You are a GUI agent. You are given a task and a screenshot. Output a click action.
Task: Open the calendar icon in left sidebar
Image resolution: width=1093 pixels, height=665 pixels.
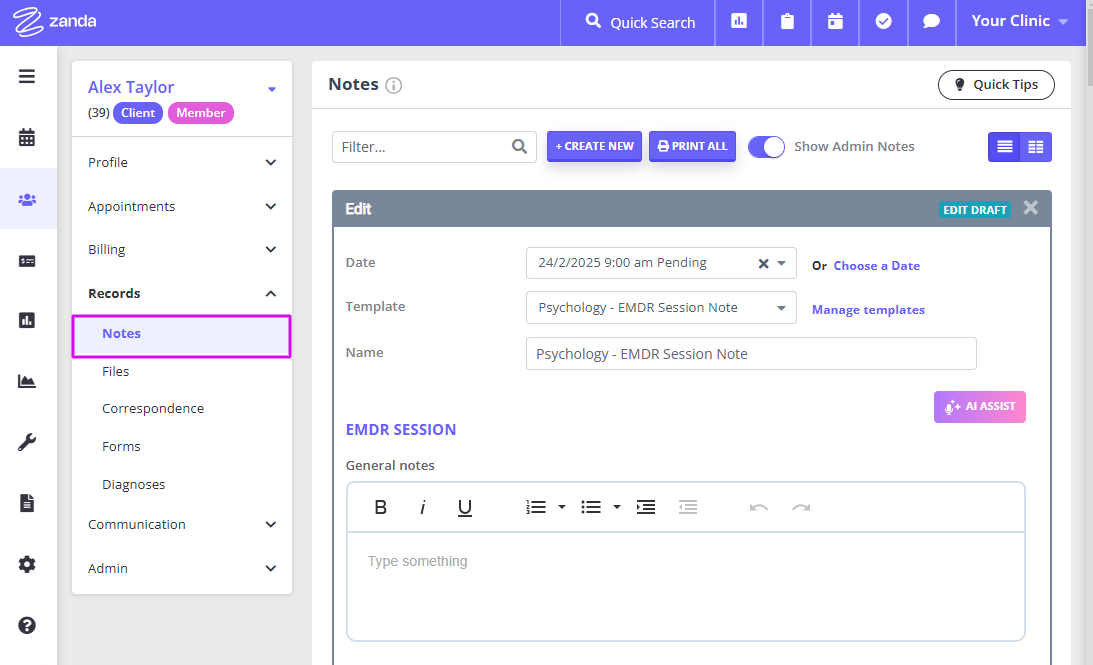[27, 138]
